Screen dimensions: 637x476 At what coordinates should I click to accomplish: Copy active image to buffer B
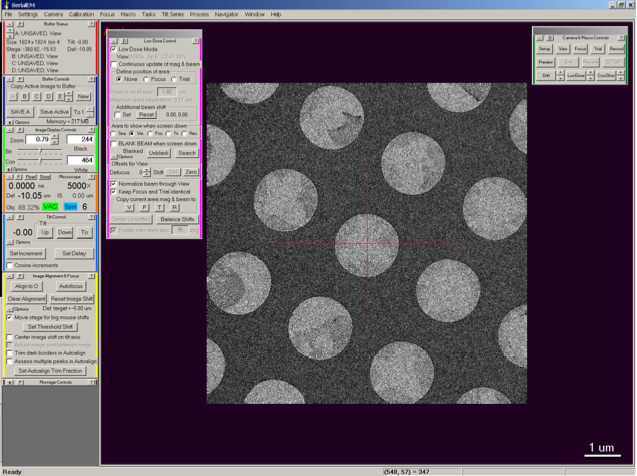[25, 96]
